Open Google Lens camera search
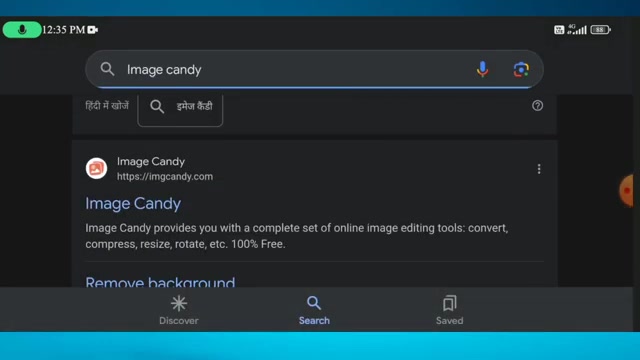 pos(521,69)
